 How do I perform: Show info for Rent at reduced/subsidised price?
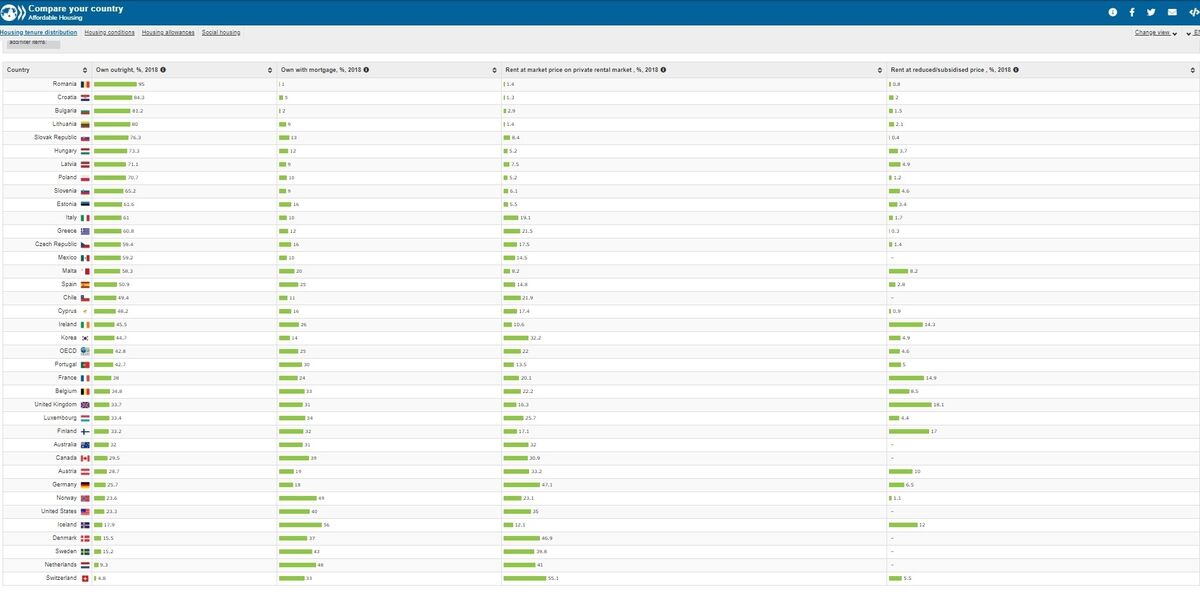click(x=1016, y=70)
